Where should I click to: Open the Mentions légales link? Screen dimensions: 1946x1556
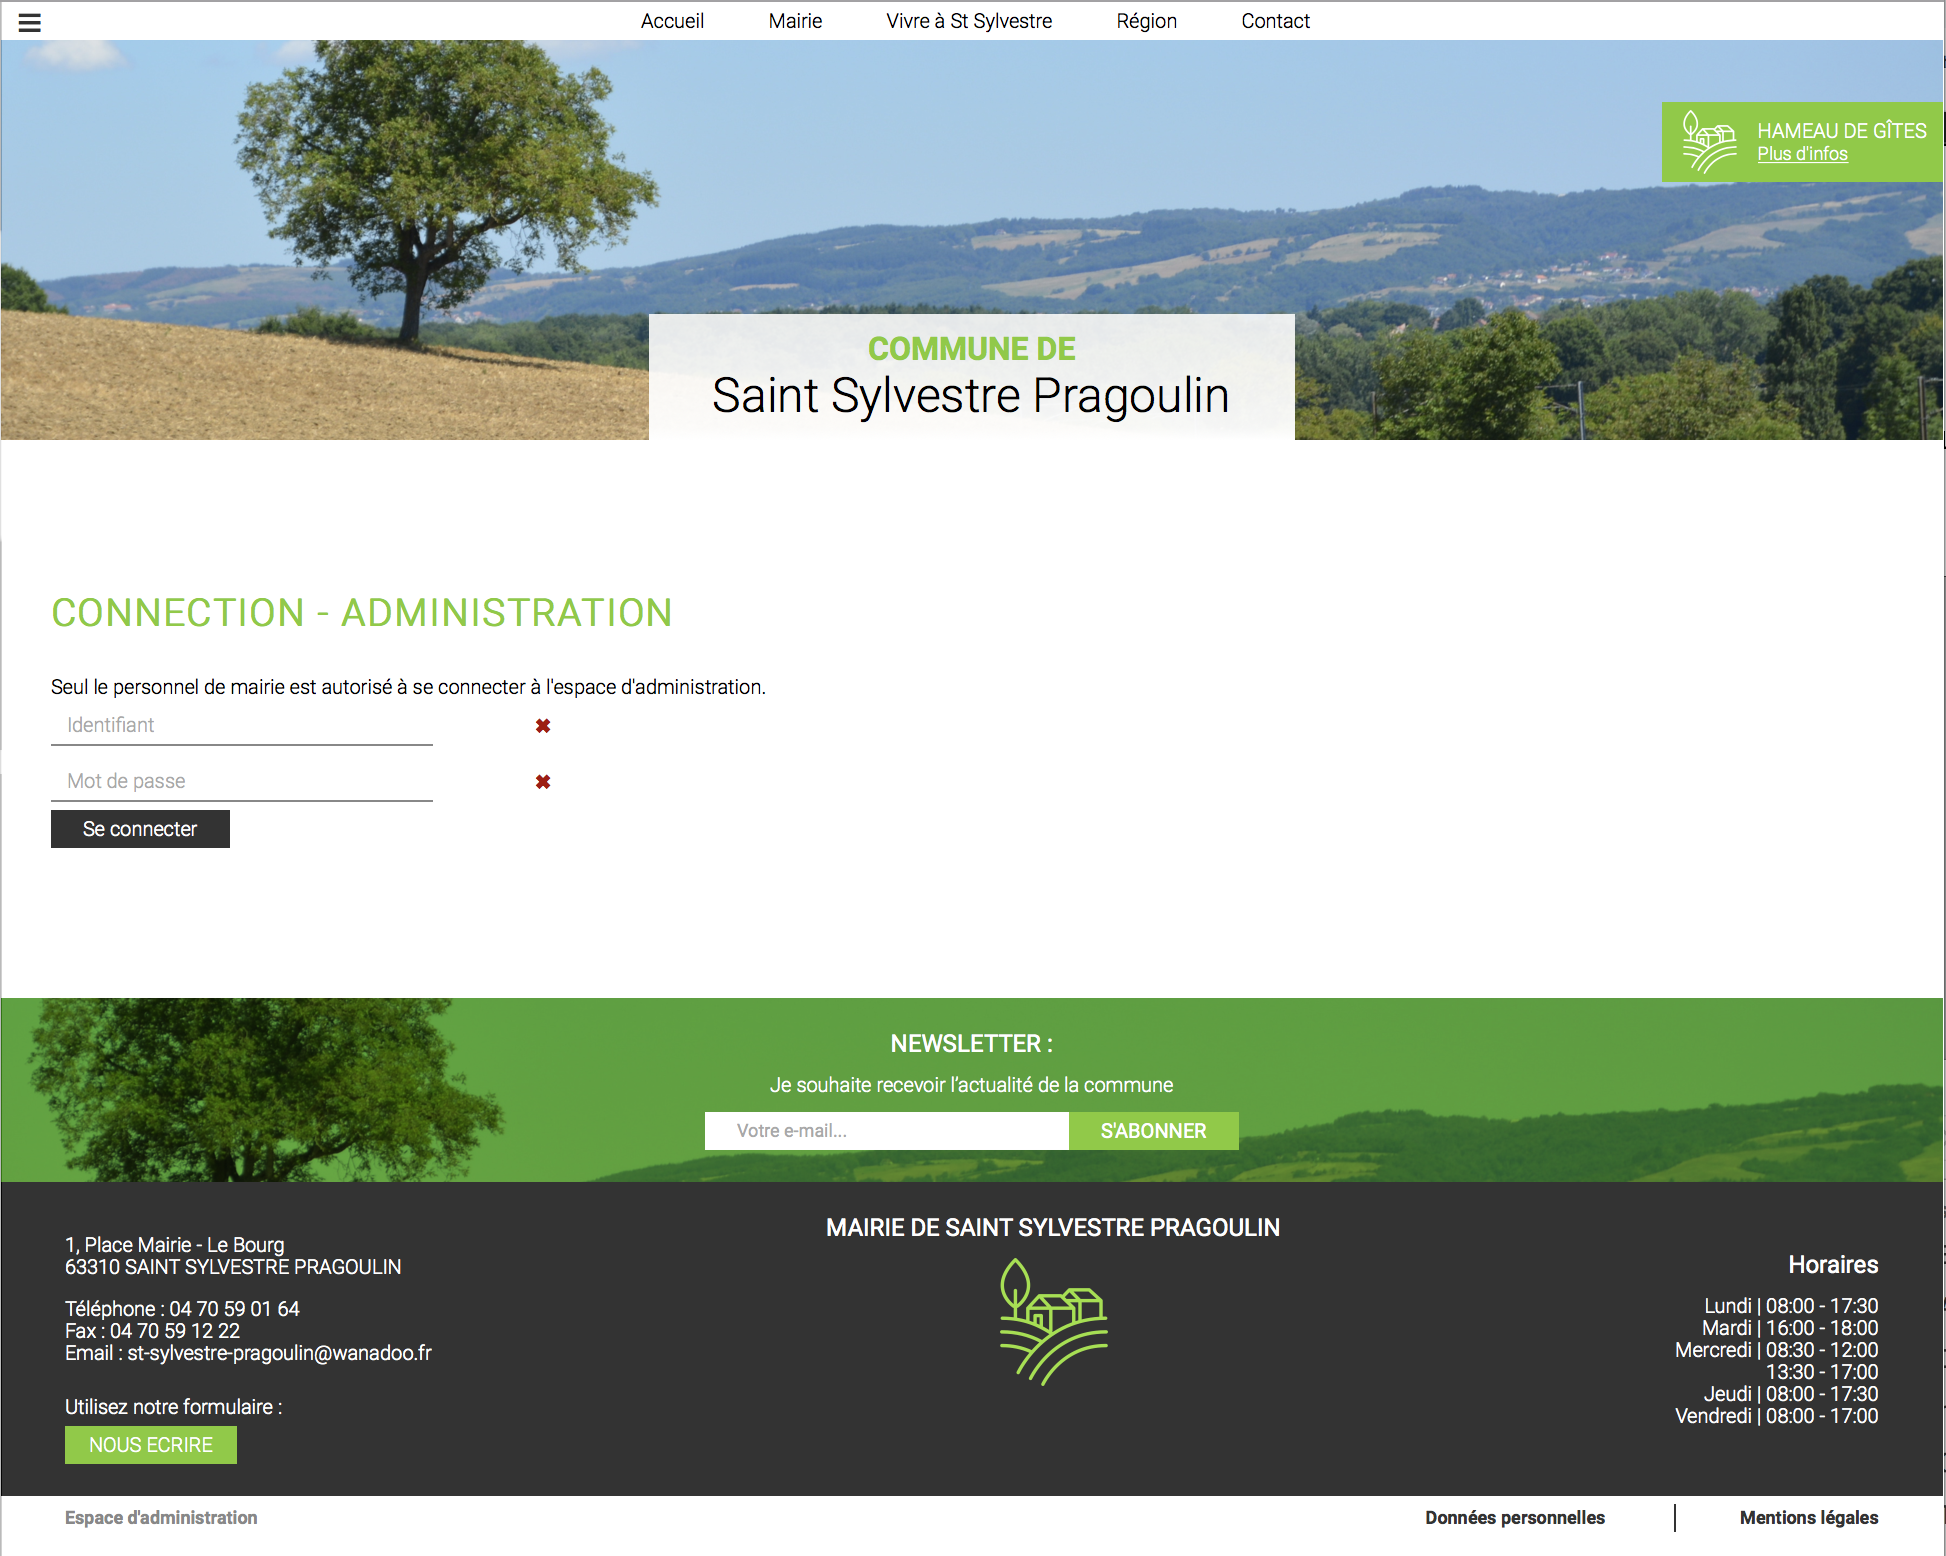1808,1518
